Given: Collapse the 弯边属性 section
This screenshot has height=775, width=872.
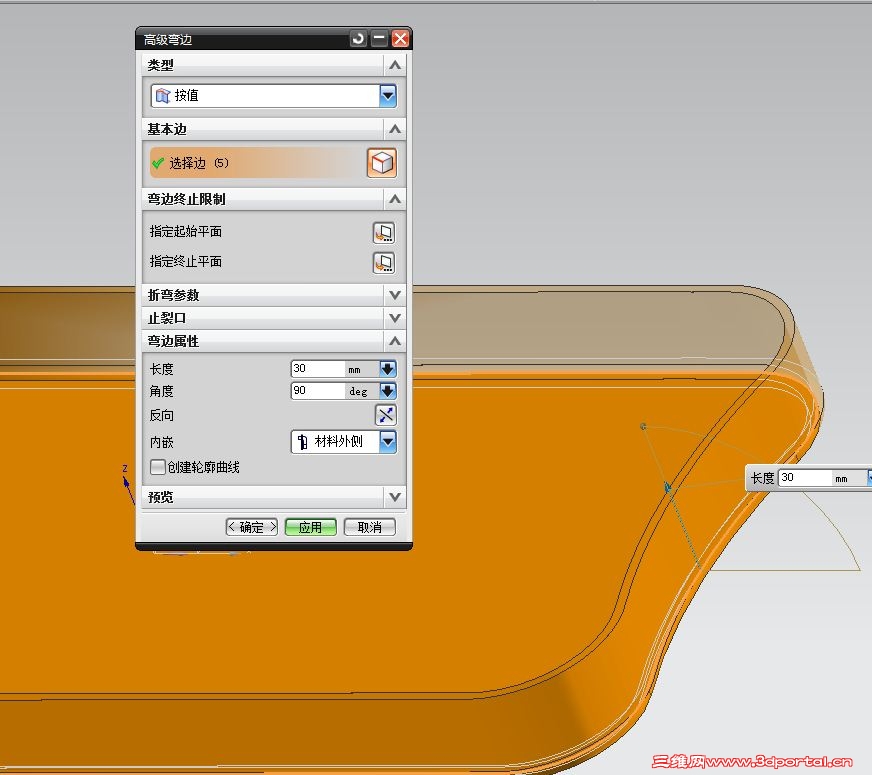Looking at the screenshot, I should pos(395,341).
